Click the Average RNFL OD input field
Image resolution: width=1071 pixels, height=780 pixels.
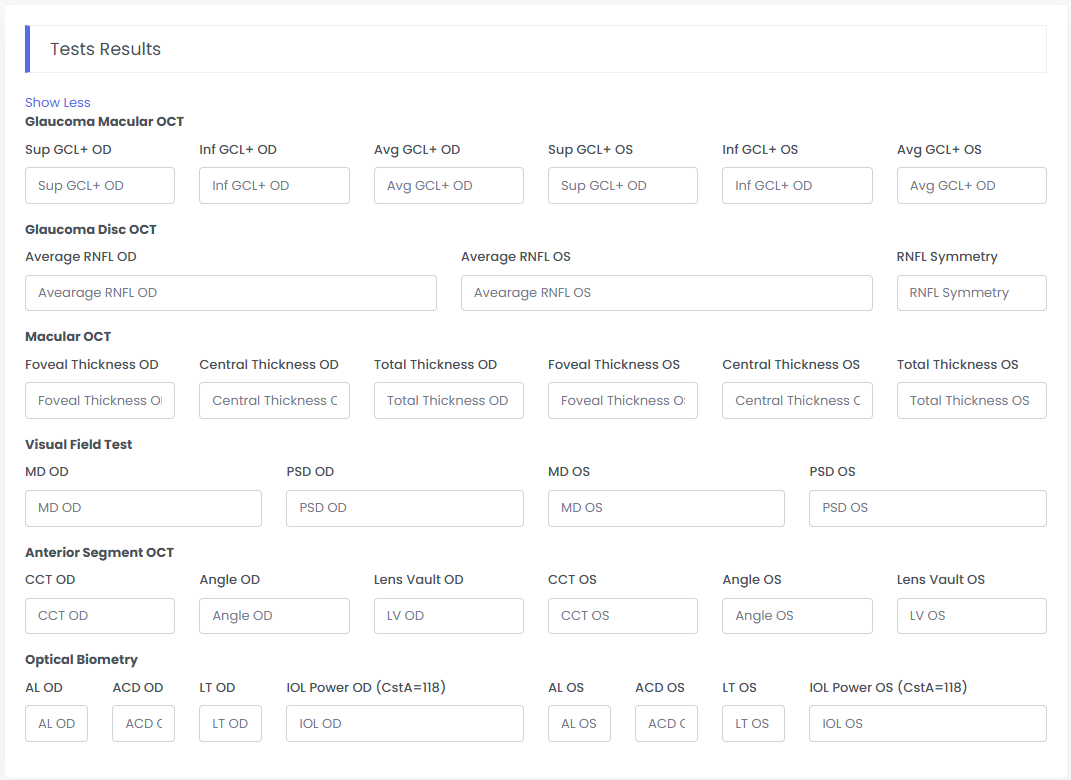click(230, 293)
